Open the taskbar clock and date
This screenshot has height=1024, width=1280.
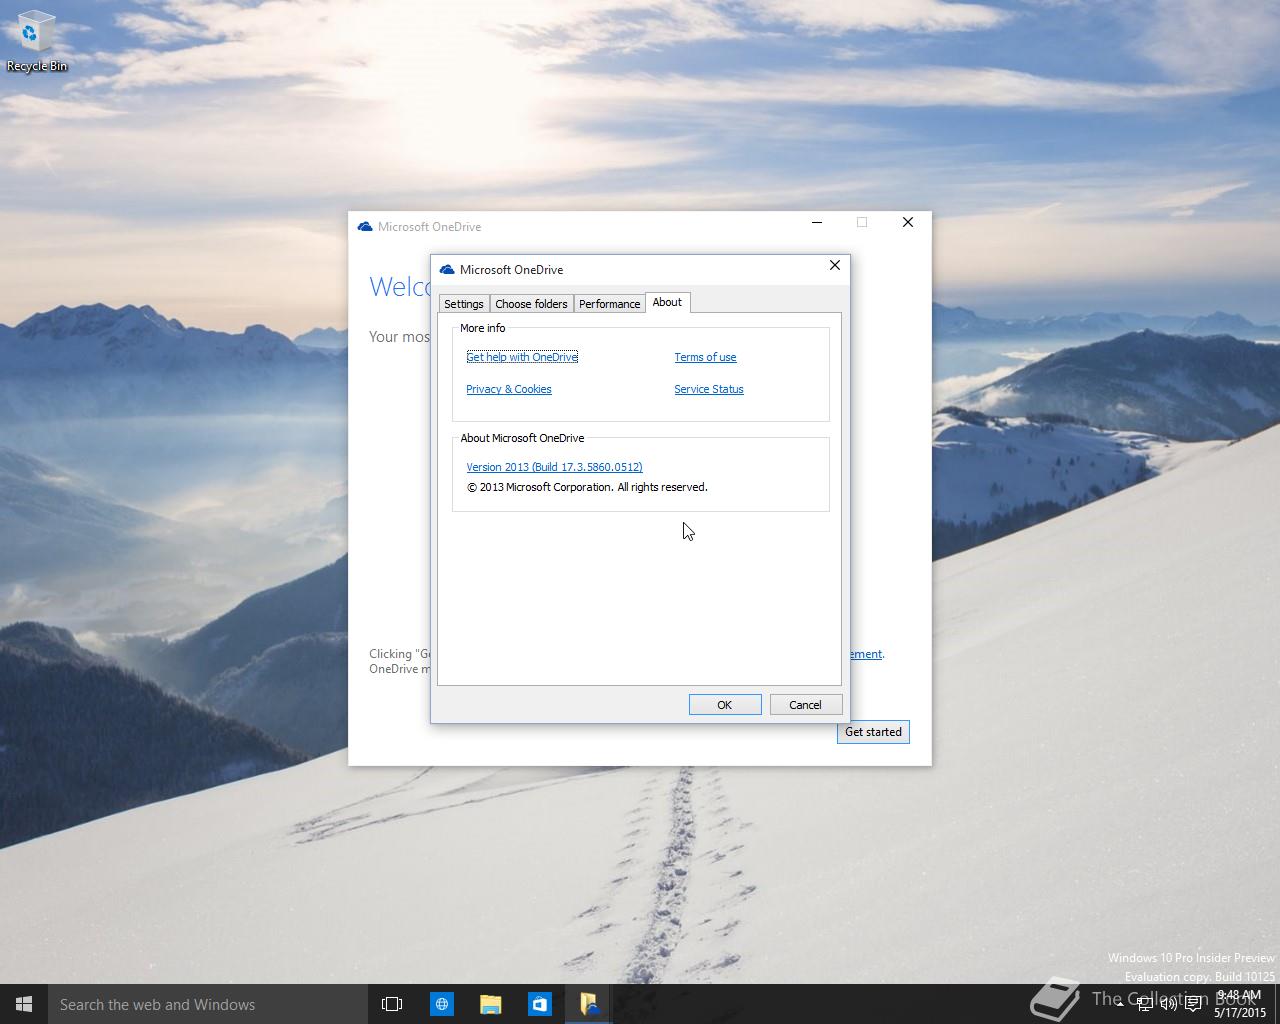(1239, 1004)
